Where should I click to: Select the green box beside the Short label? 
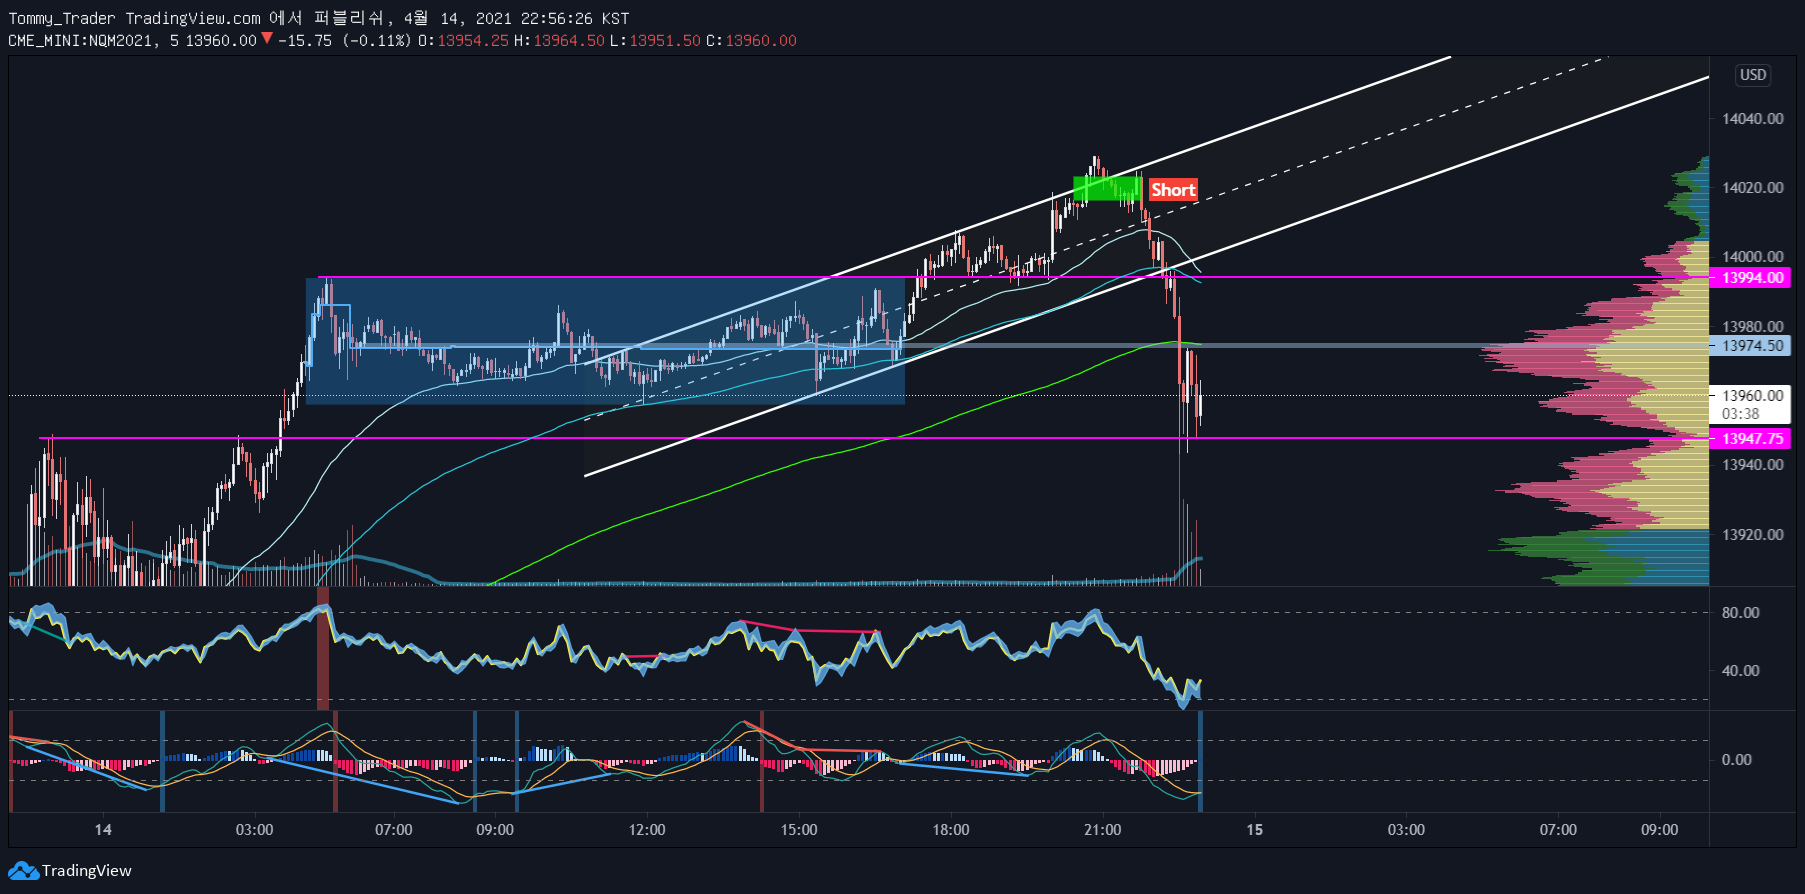pyautogui.click(x=1107, y=188)
